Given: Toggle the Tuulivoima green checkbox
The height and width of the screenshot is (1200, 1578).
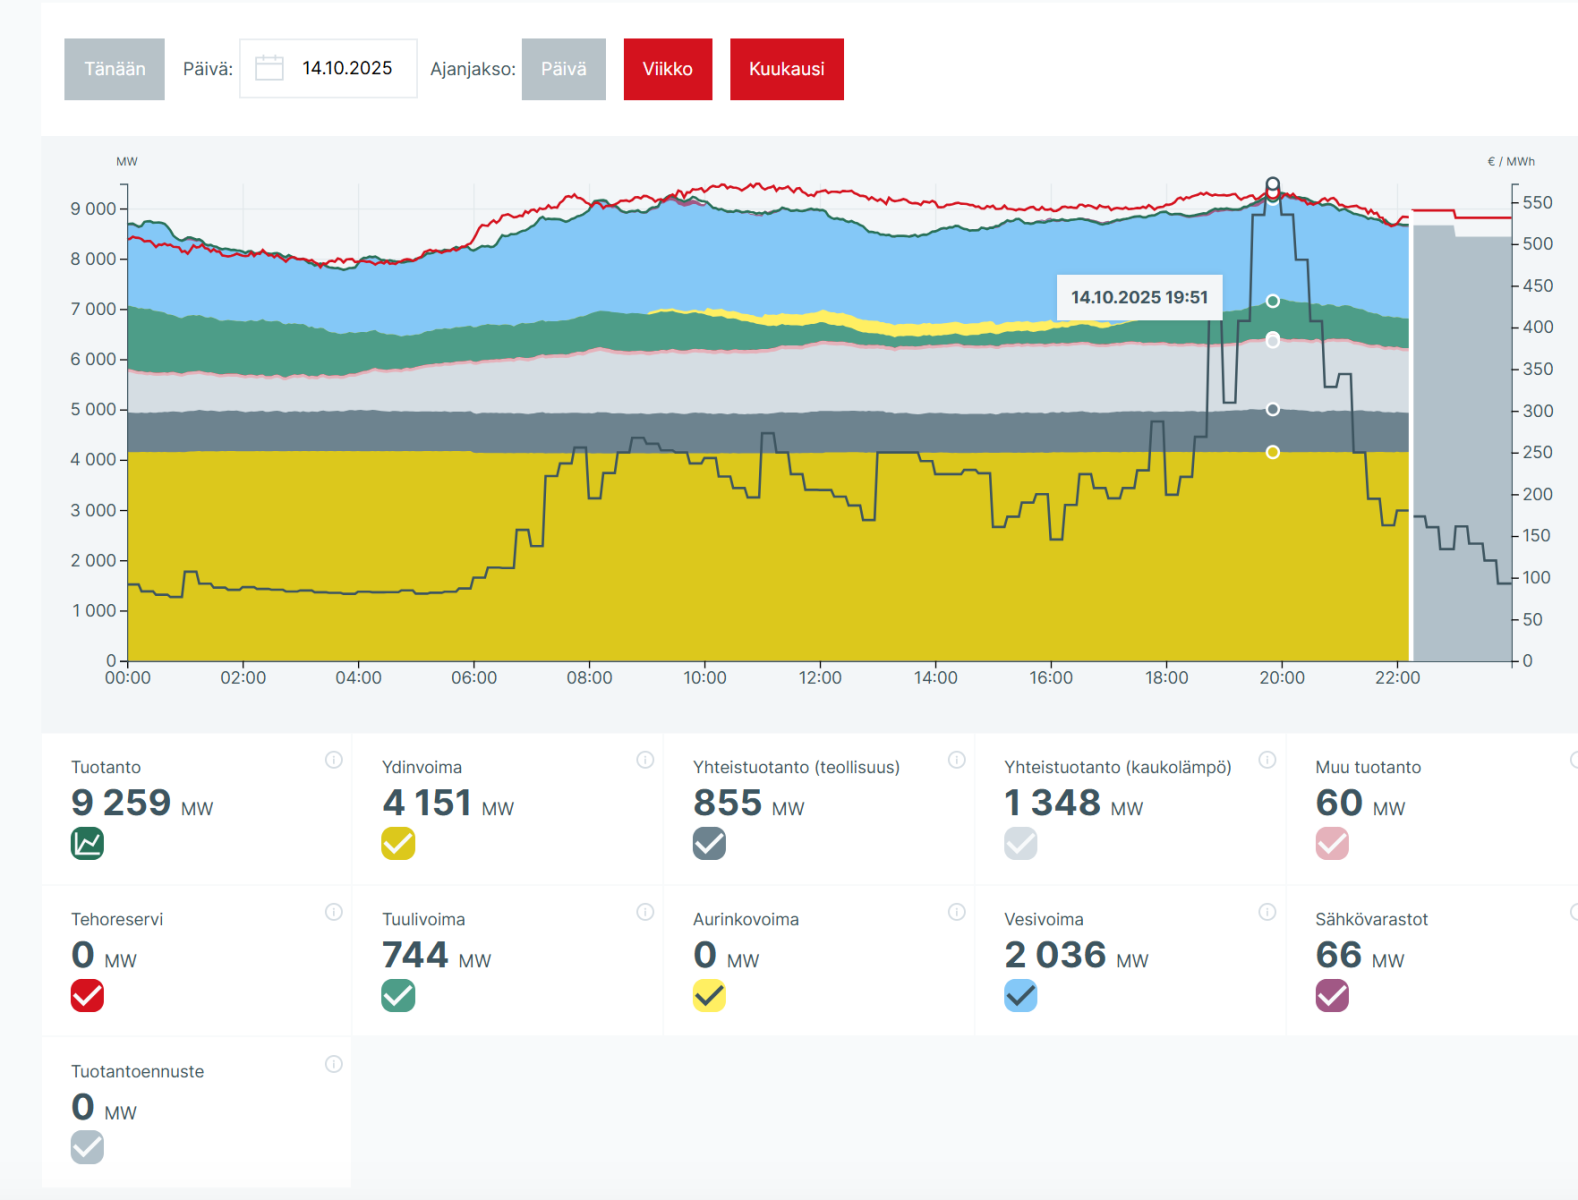Looking at the screenshot, I should (x=398, y=996).
